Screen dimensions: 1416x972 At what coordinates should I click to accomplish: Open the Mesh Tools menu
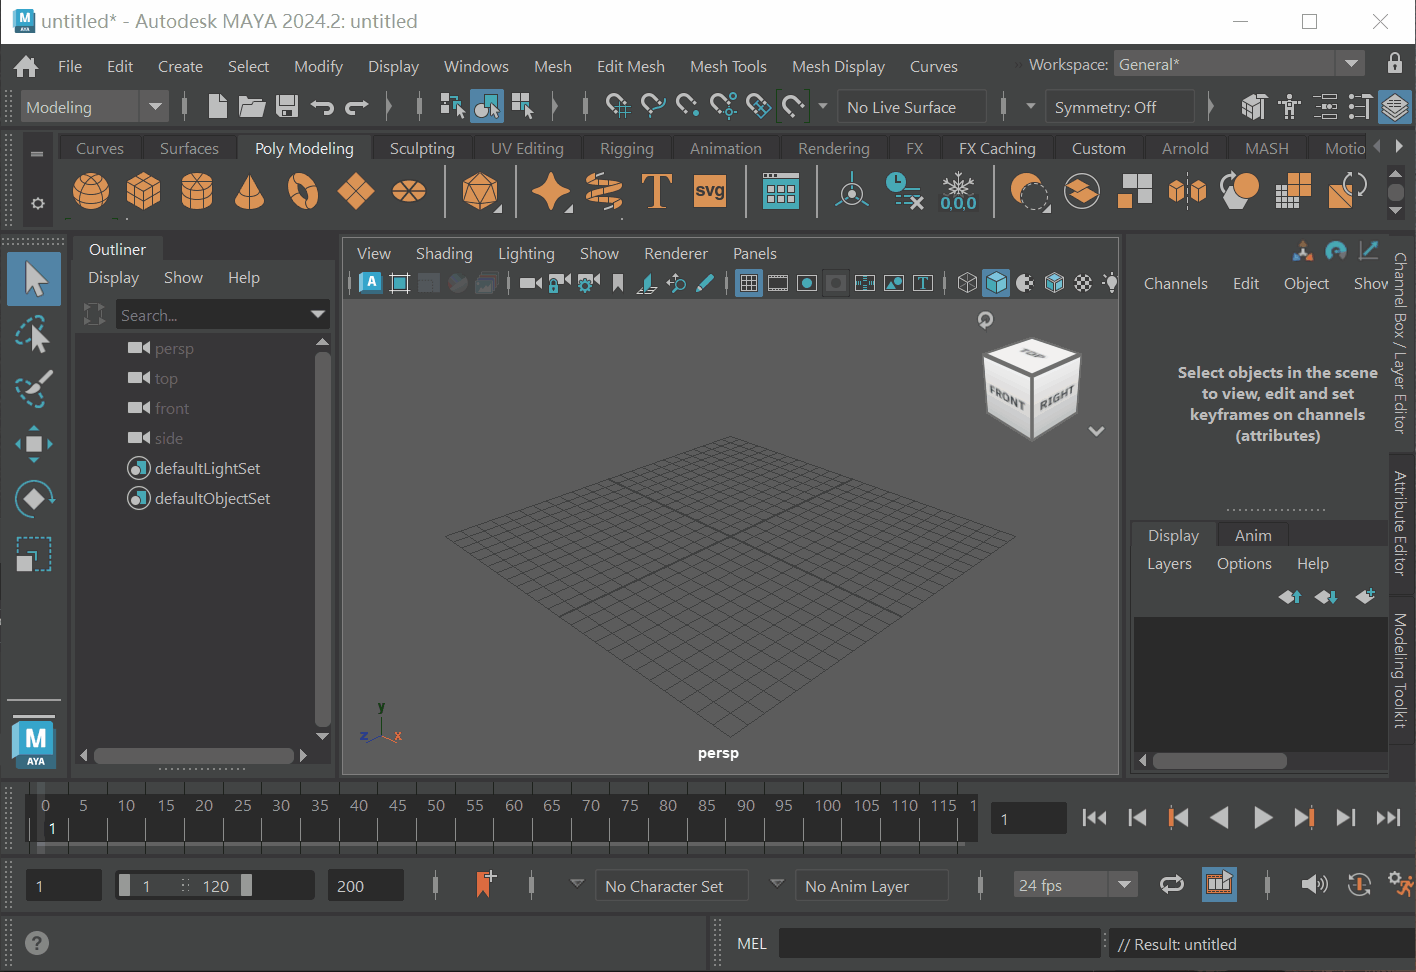point(728,66)
